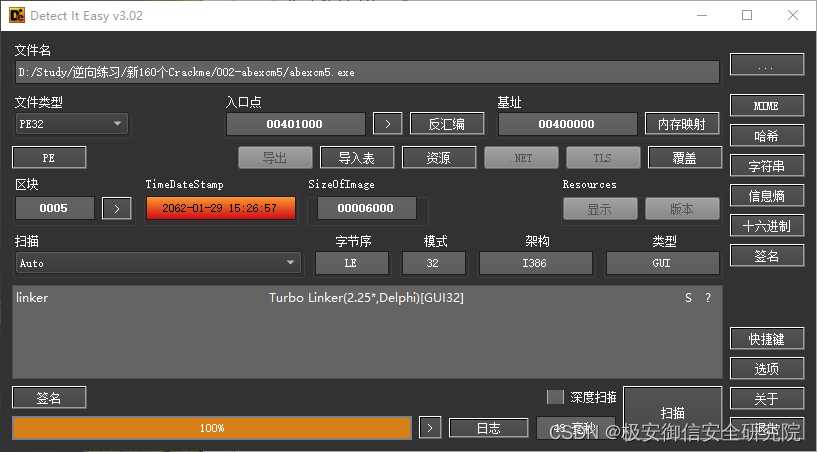Viewport: 817px width, 452px height.
Task: Open the 内存映射 memory map
Action: coord(682,124)
